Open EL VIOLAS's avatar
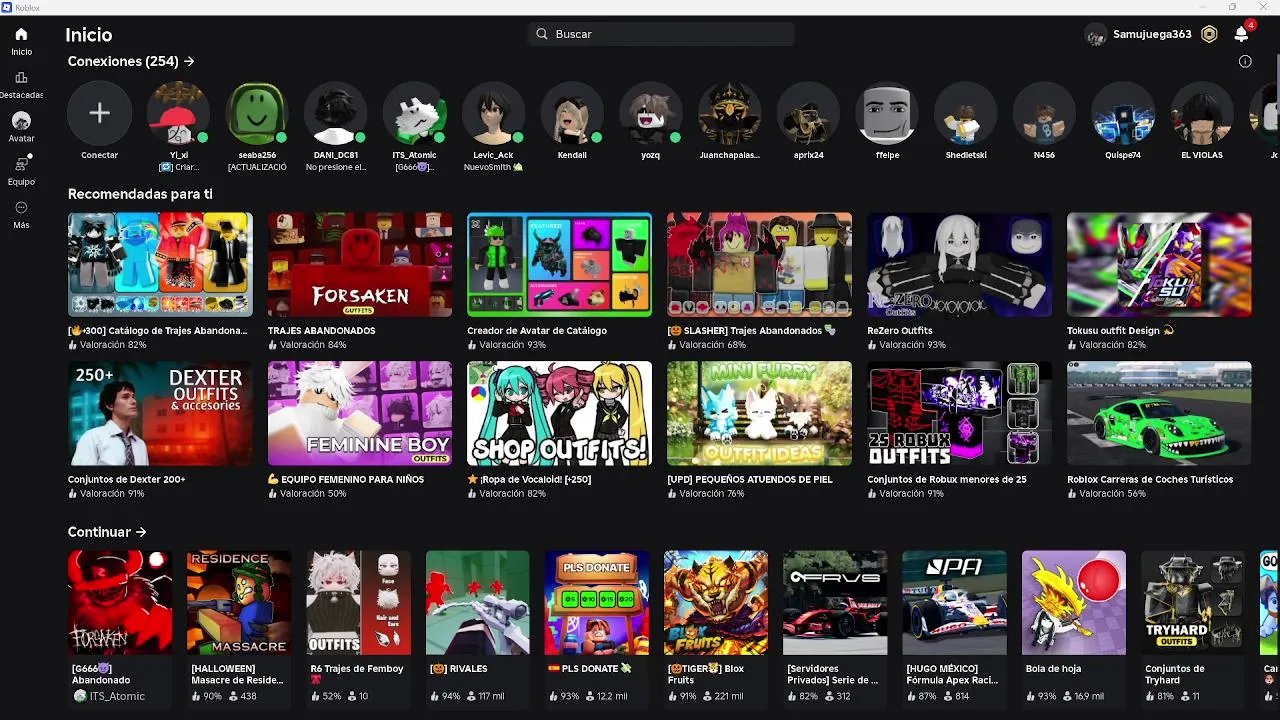1280x720 pixels. pos(1202,113)
